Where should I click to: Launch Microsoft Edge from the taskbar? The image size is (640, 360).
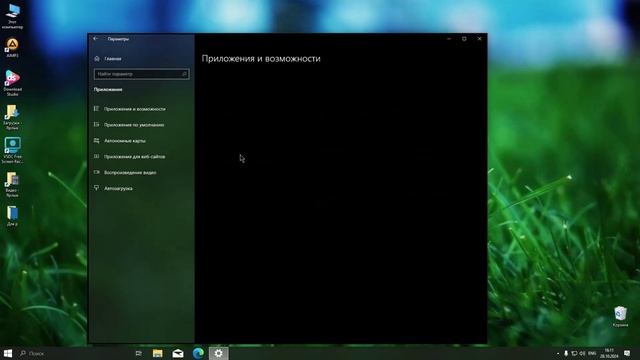click(198, 353)
